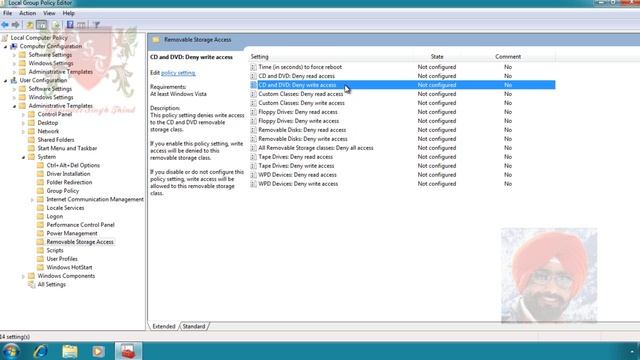The image size is (640, 360).
Task: Select Group Policy under System
Action: tap(62, 191)
